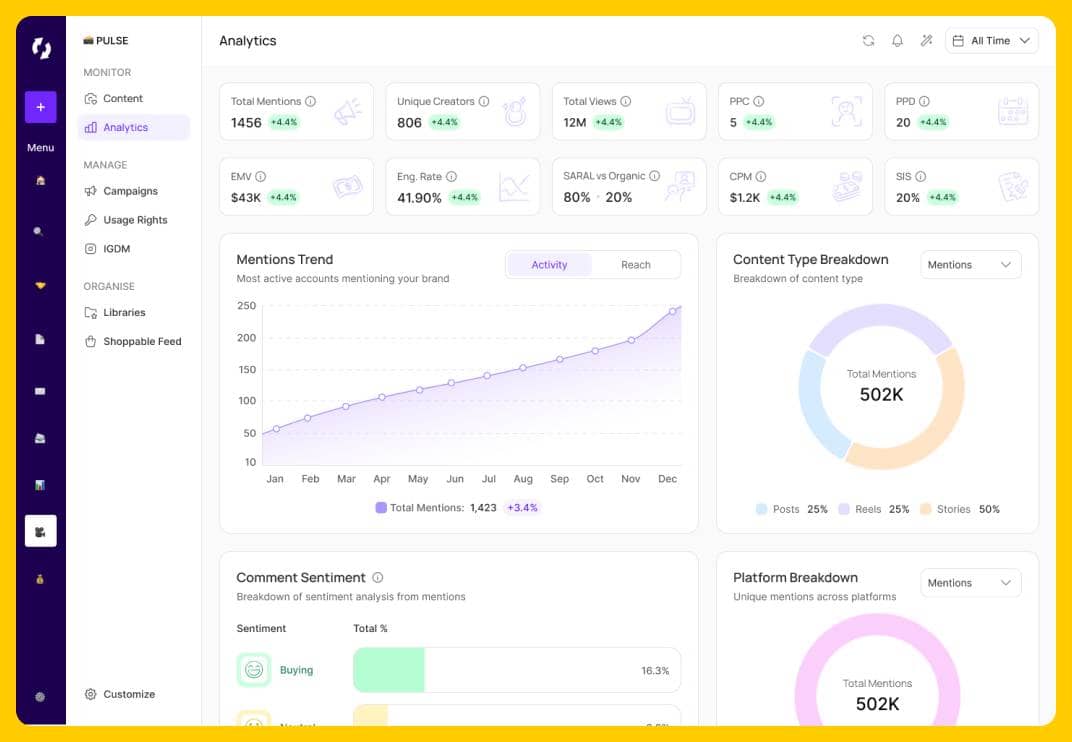The width and height of the screenshot is (1072, 742).
Task: Click info icon beside Comment Sentiment
Action: click(x=377, y=577)
